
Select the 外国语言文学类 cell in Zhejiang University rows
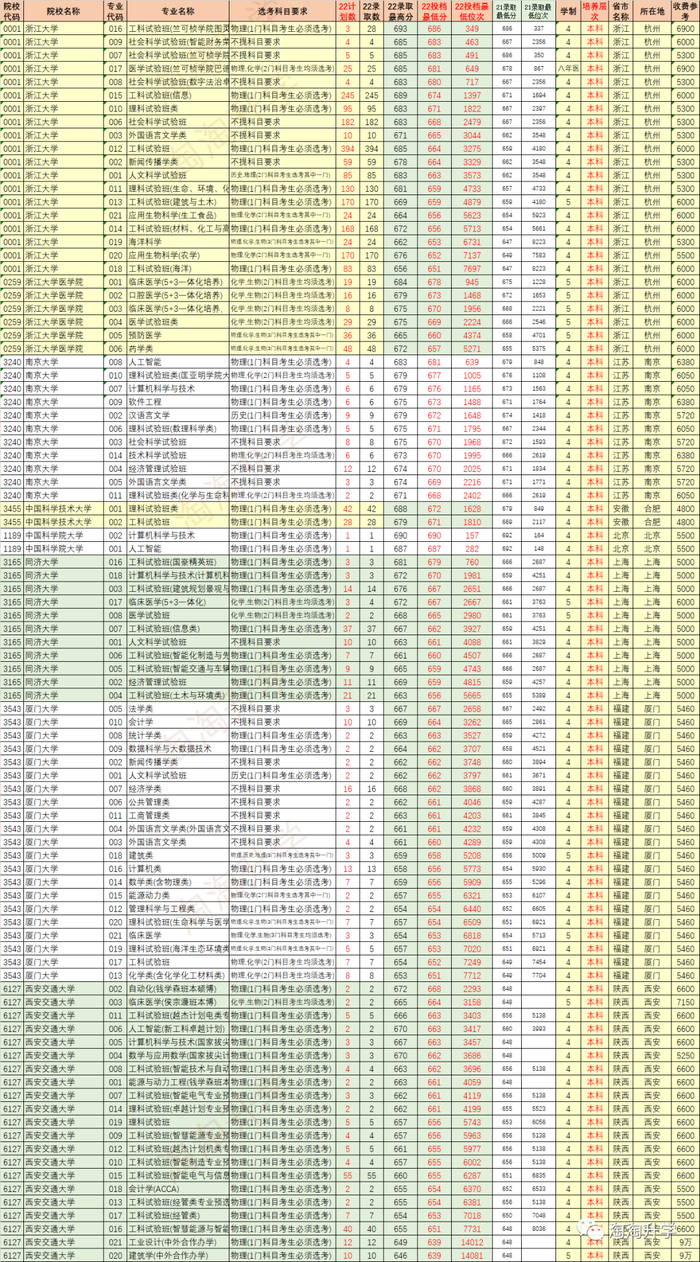178,134
